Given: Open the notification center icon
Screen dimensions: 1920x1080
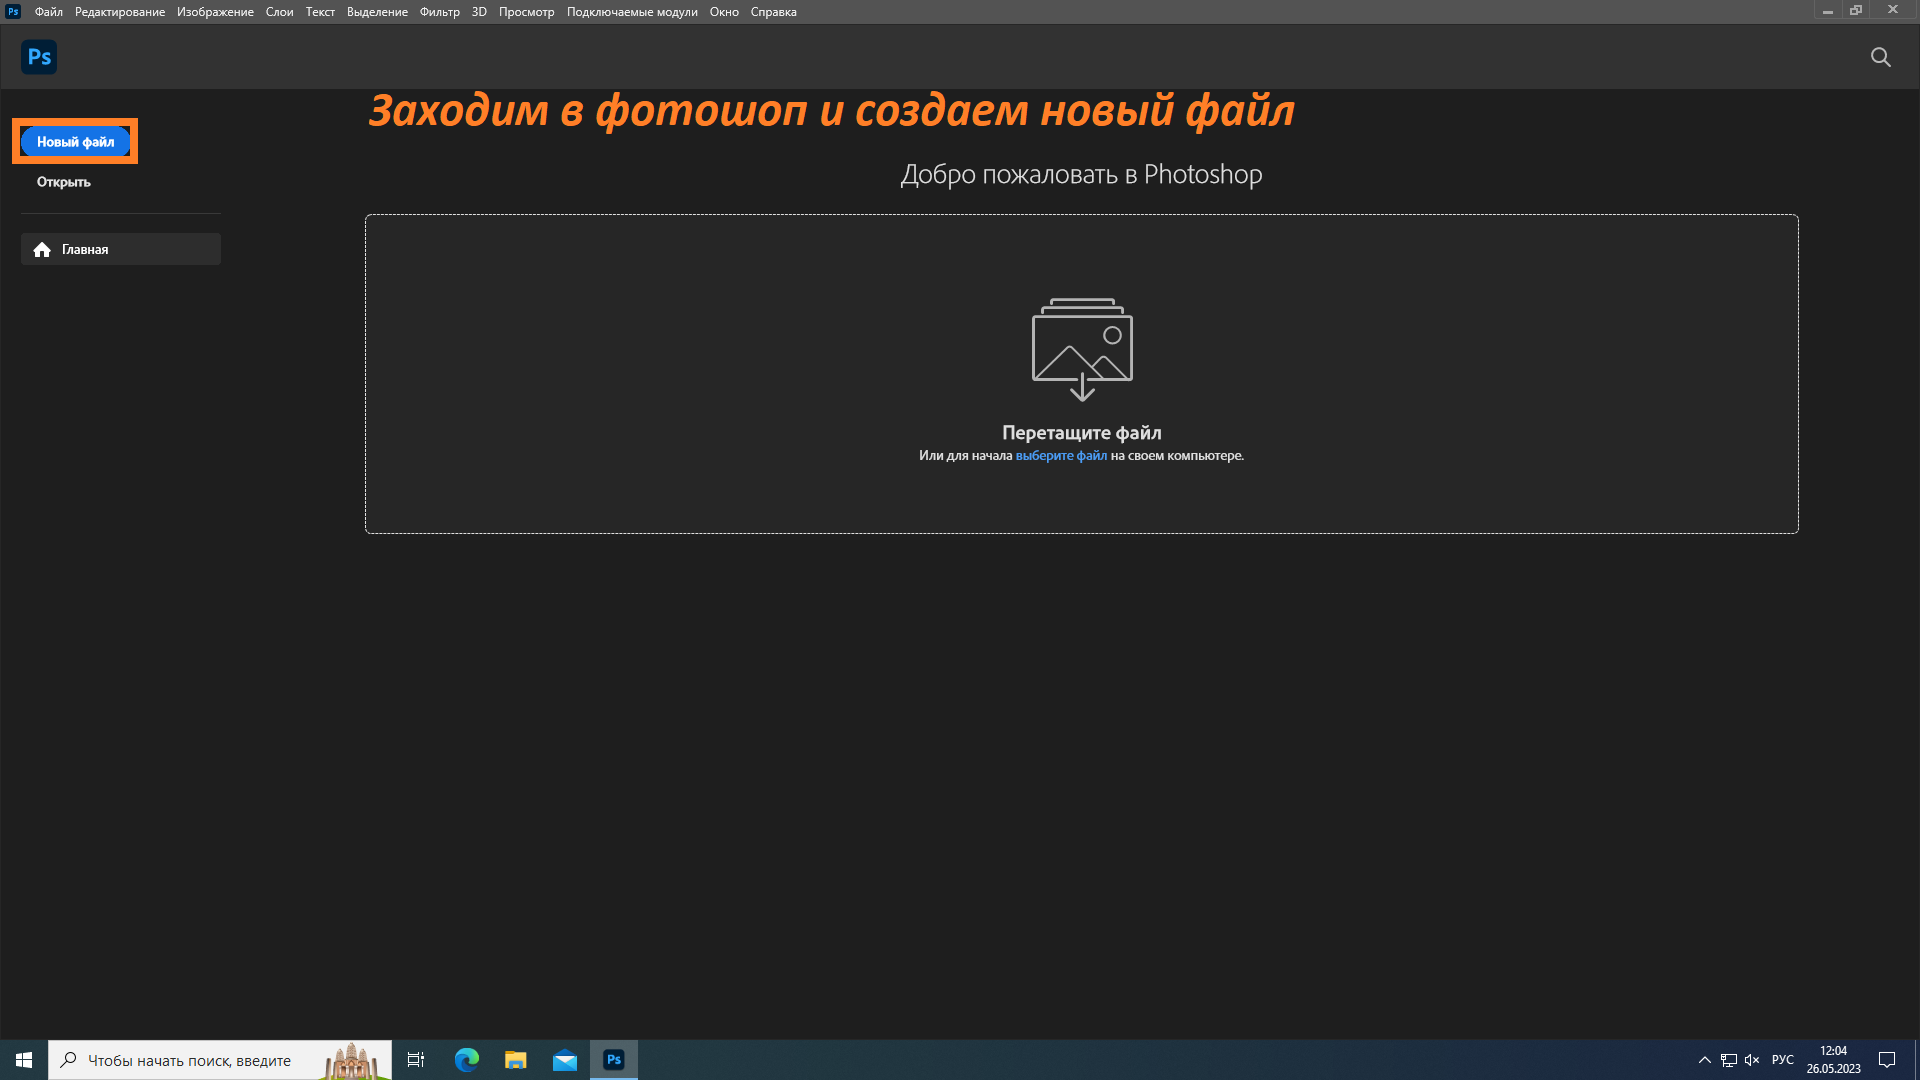Looking at the screenshot, I should point(1887,1060).
